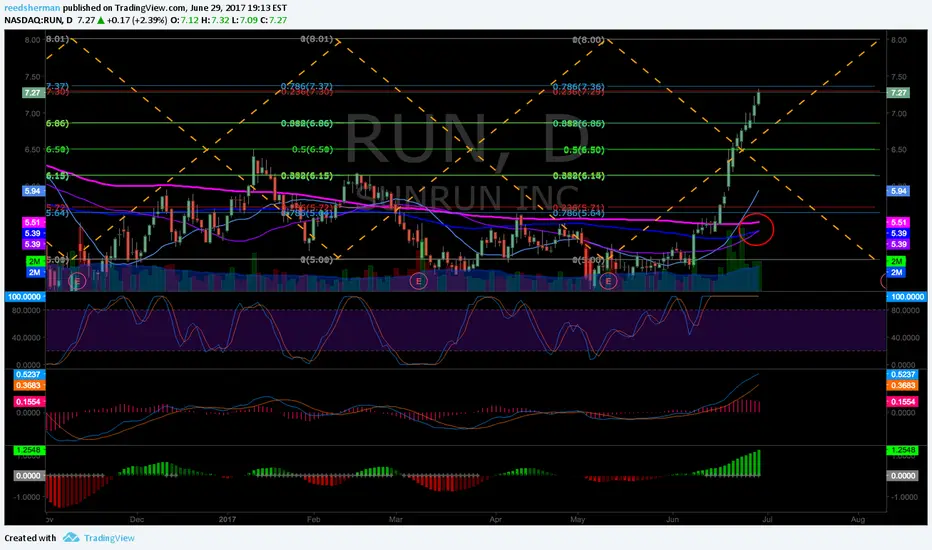Viewport: 932px width, 550px height.
Task: Click the Jun label on time axis
Action: (x=673, y=519)
